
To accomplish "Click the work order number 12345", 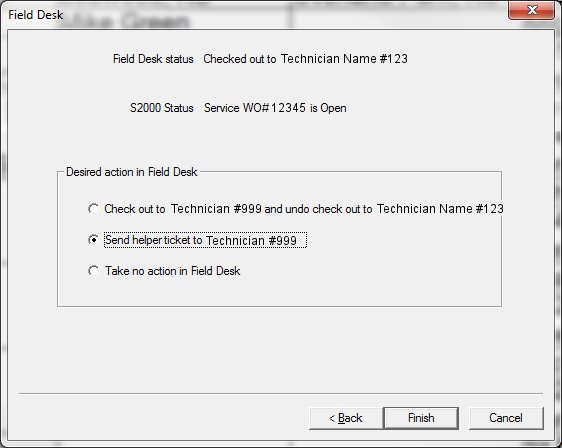I will click(x=288, y=108).
